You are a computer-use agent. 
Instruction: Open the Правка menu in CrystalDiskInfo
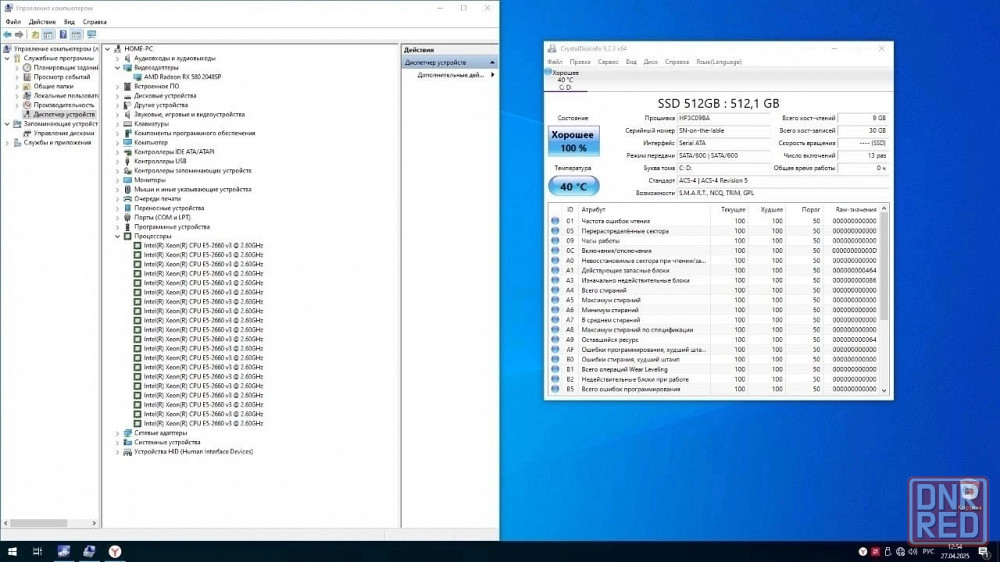click(580, 62)
